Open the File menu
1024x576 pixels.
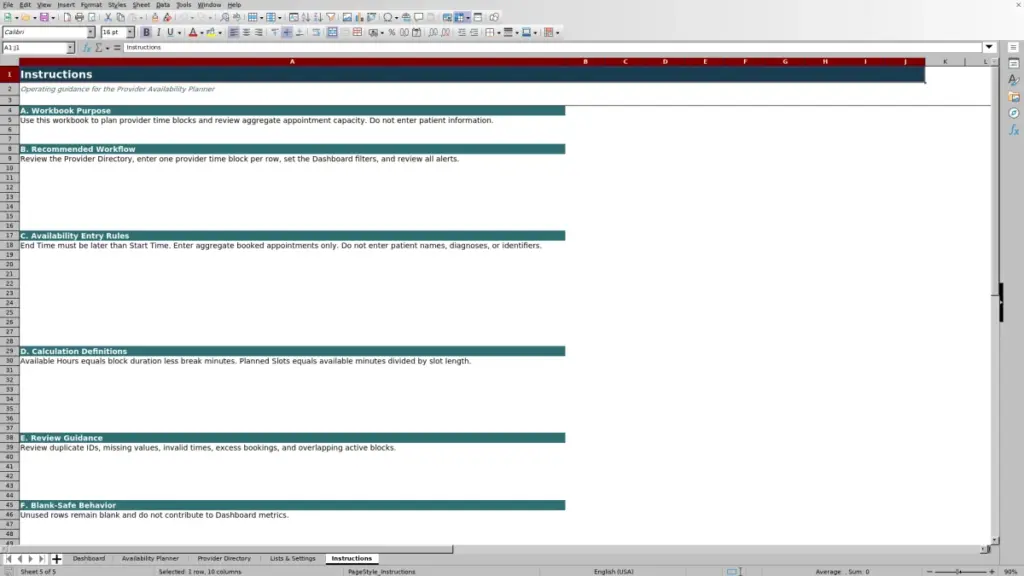pyautogui.click(x=8, y=5)
